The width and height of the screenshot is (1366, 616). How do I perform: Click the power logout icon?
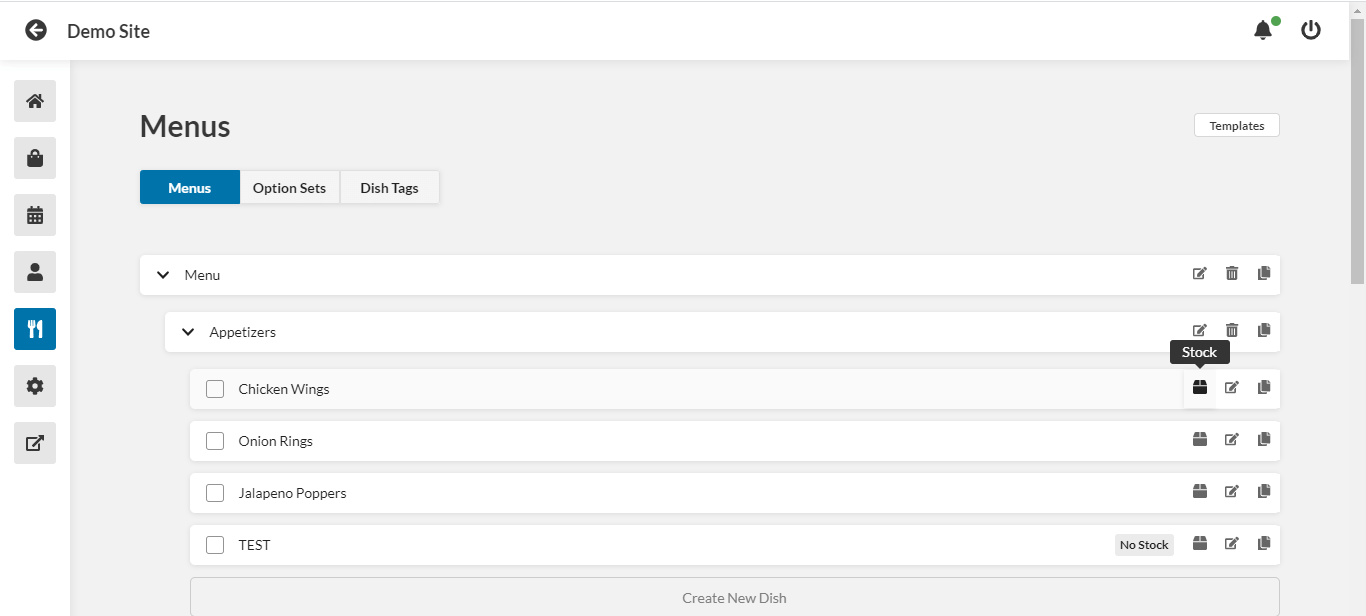[1311, 30]
